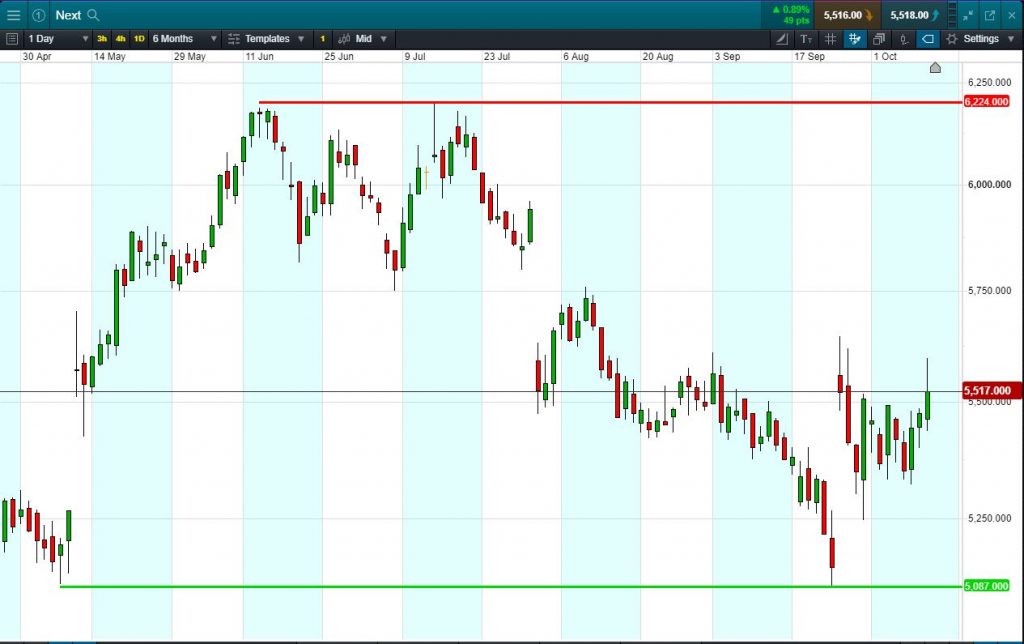Pop out the chart in new window
Screen dimensions: 1024x644
[990, 14]
